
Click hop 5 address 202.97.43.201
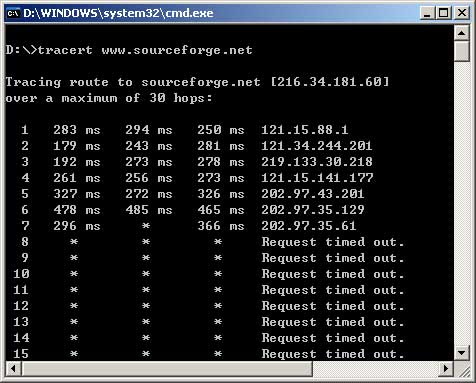pyautogui.click(x=313, y=194)
